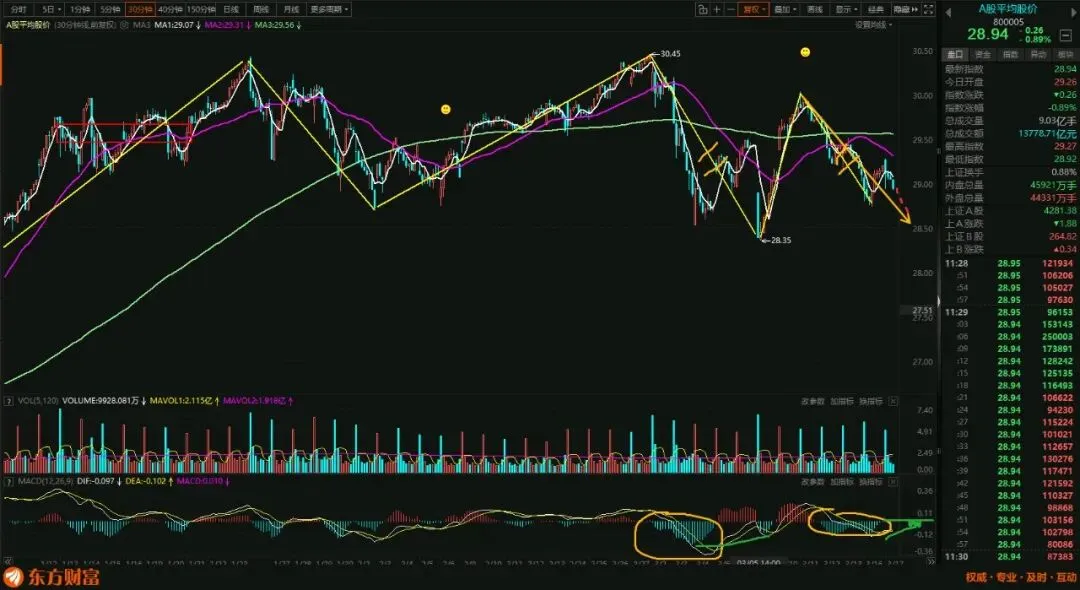Click the 上证A股 row

pyautogui.click(x=1010, y=211)
